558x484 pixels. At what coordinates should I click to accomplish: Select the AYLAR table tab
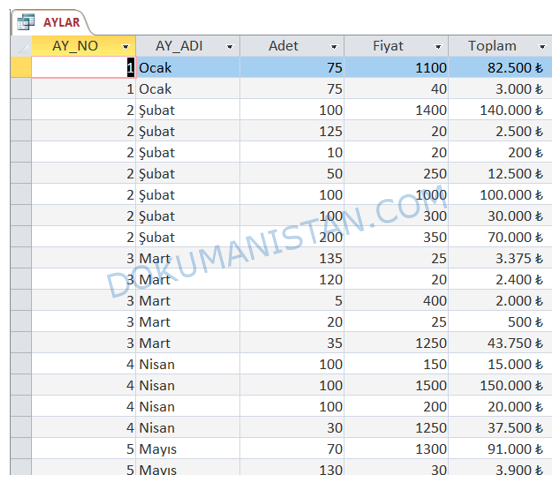[x=51, y=22]
